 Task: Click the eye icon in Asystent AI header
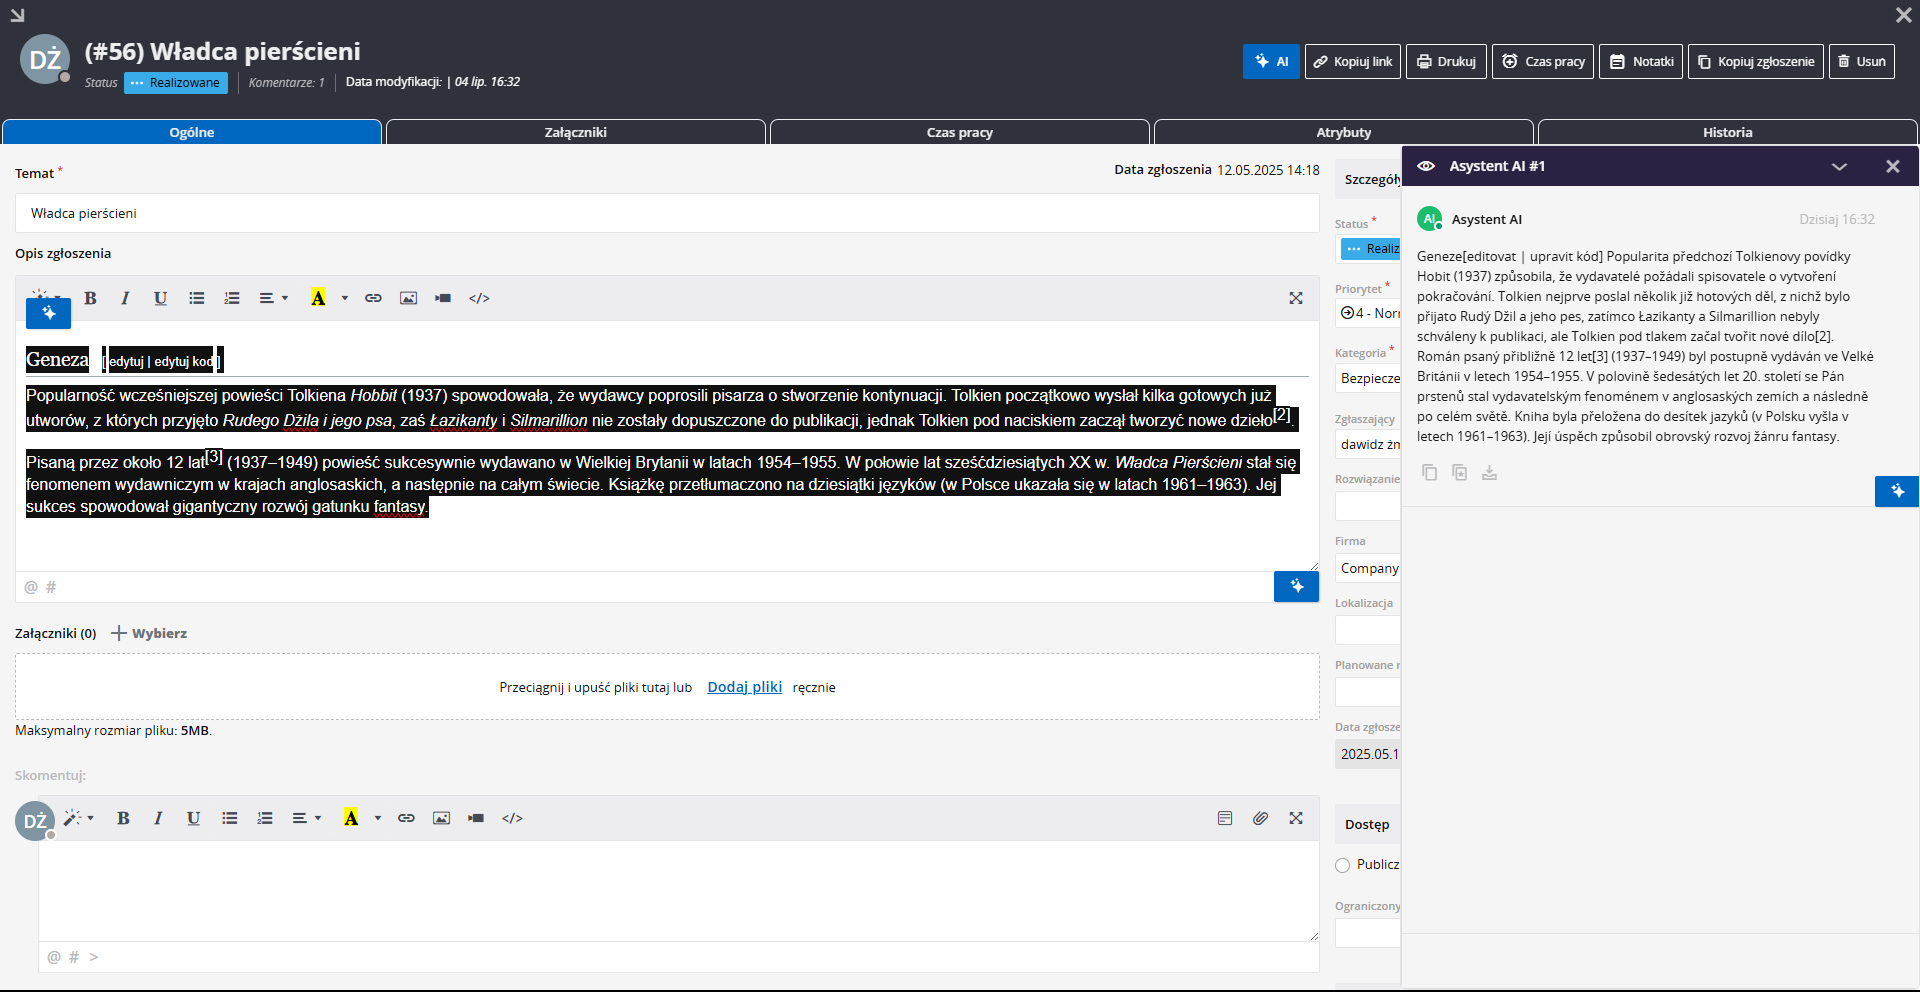(1427, 166)
